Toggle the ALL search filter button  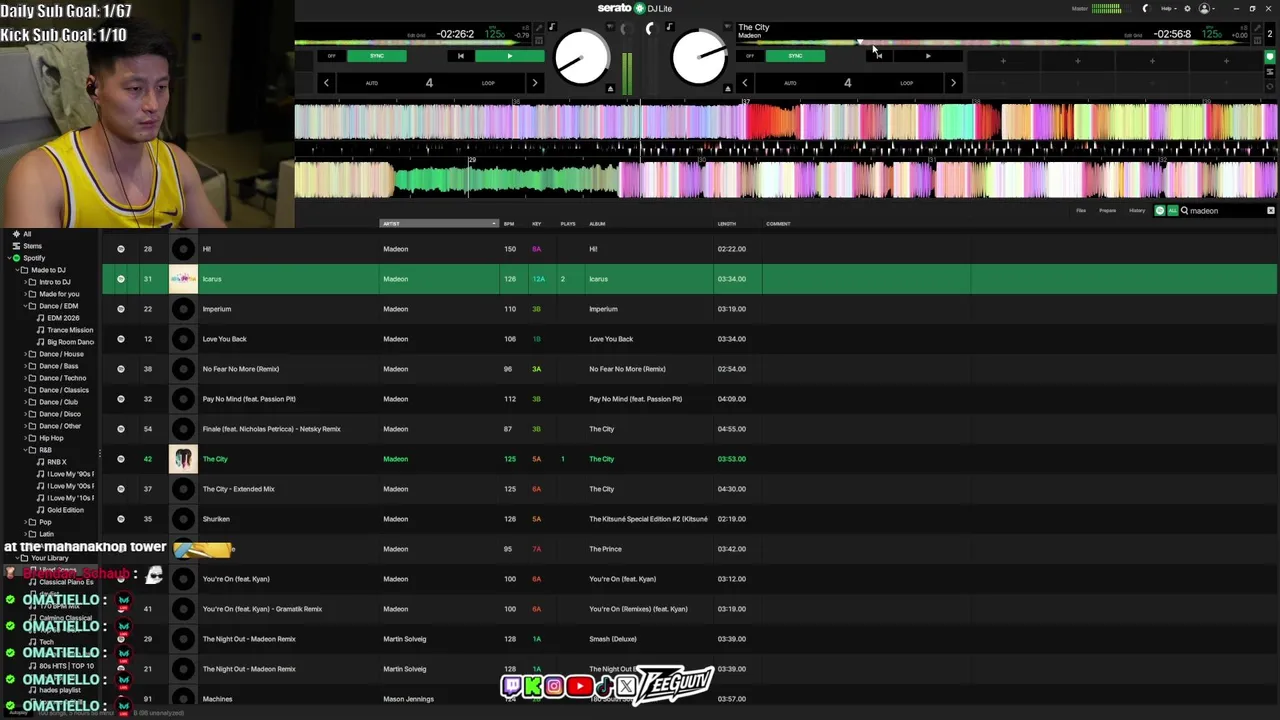[x=1172, y=211]
